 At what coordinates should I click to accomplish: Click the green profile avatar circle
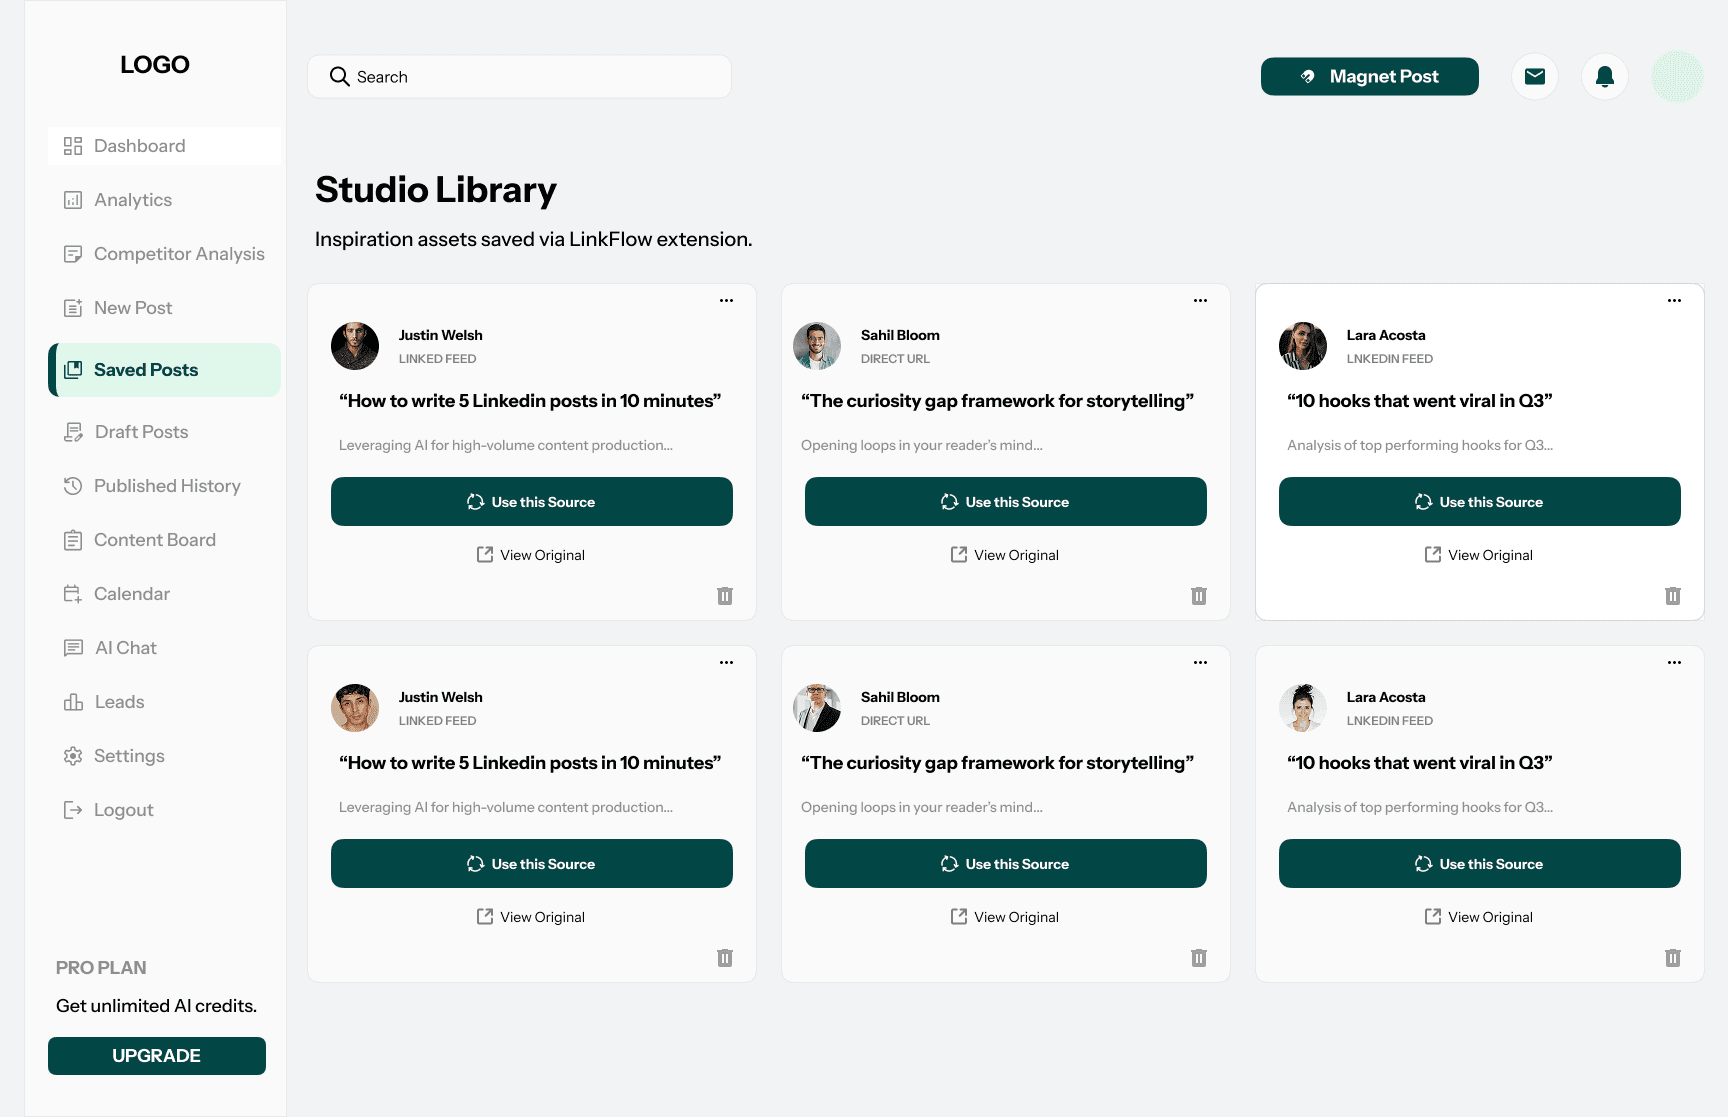[1677, 77]
